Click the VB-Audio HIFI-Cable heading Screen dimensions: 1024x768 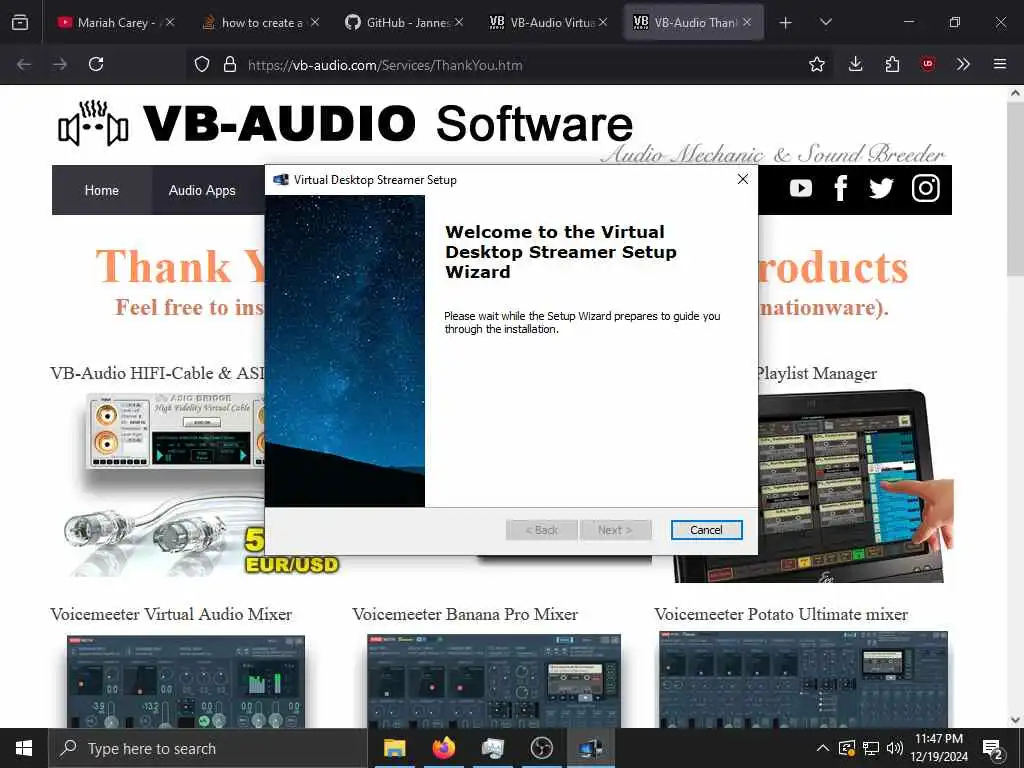157,373
